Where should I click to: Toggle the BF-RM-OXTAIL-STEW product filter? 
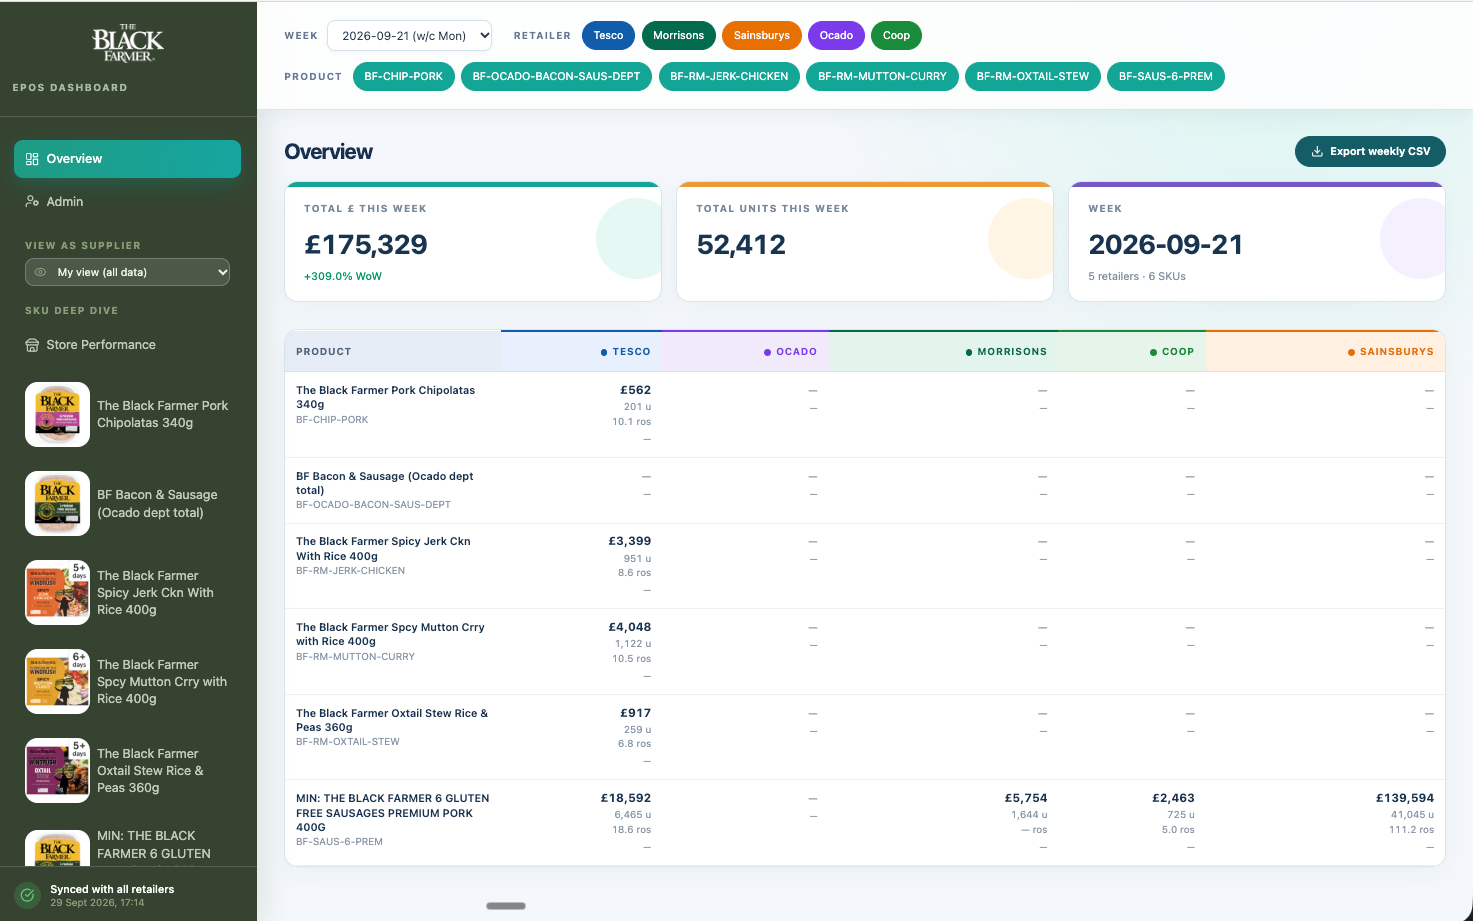click(x=1033, y=76)
